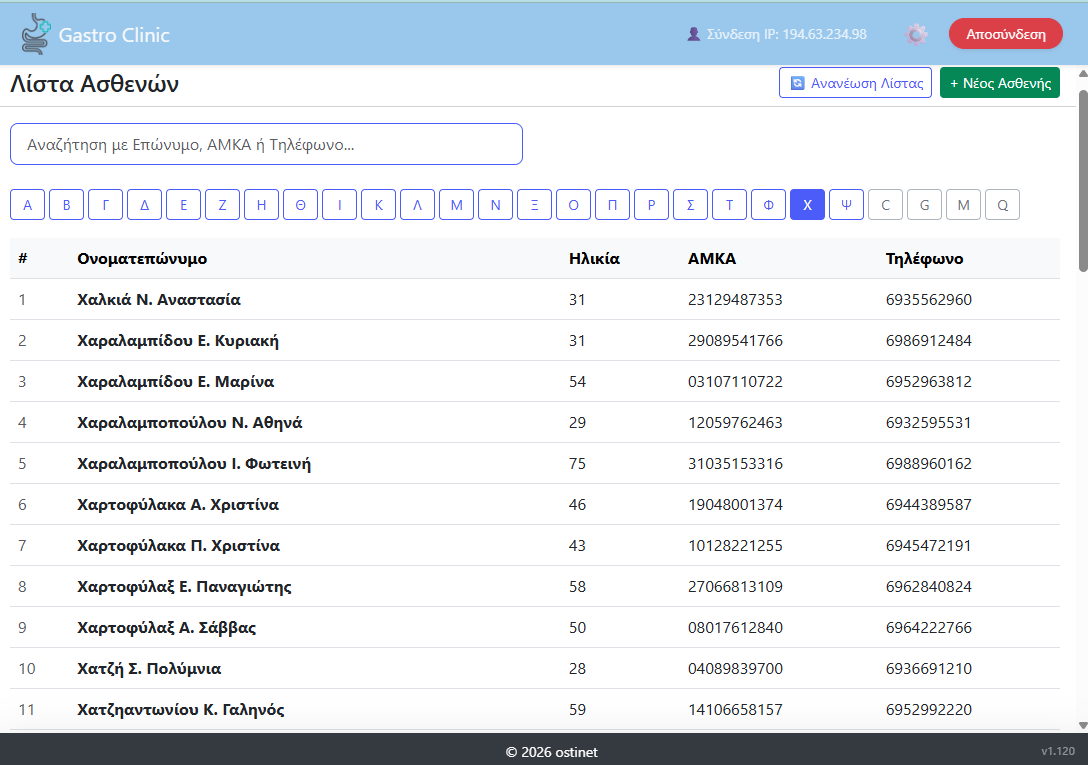Filter patients by letter Π
Viewport: 1088px width, 765px height.
[x=612, y=205]
